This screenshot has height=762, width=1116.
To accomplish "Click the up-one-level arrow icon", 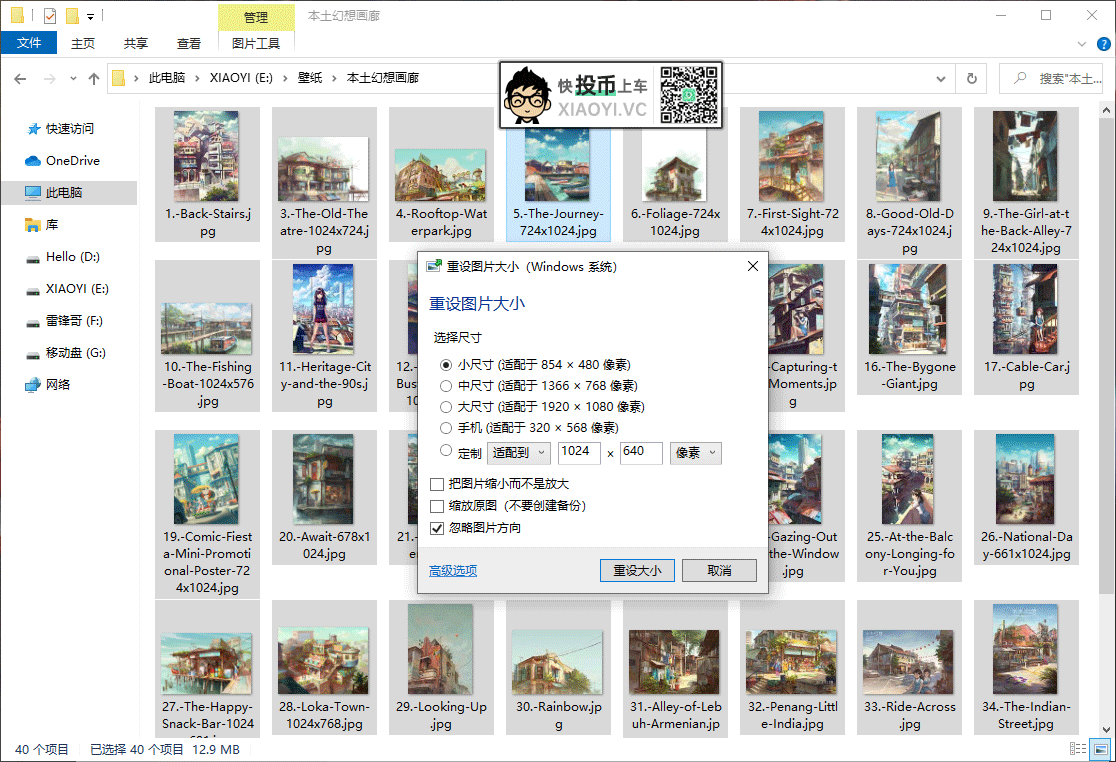I will tap(94, 78).
